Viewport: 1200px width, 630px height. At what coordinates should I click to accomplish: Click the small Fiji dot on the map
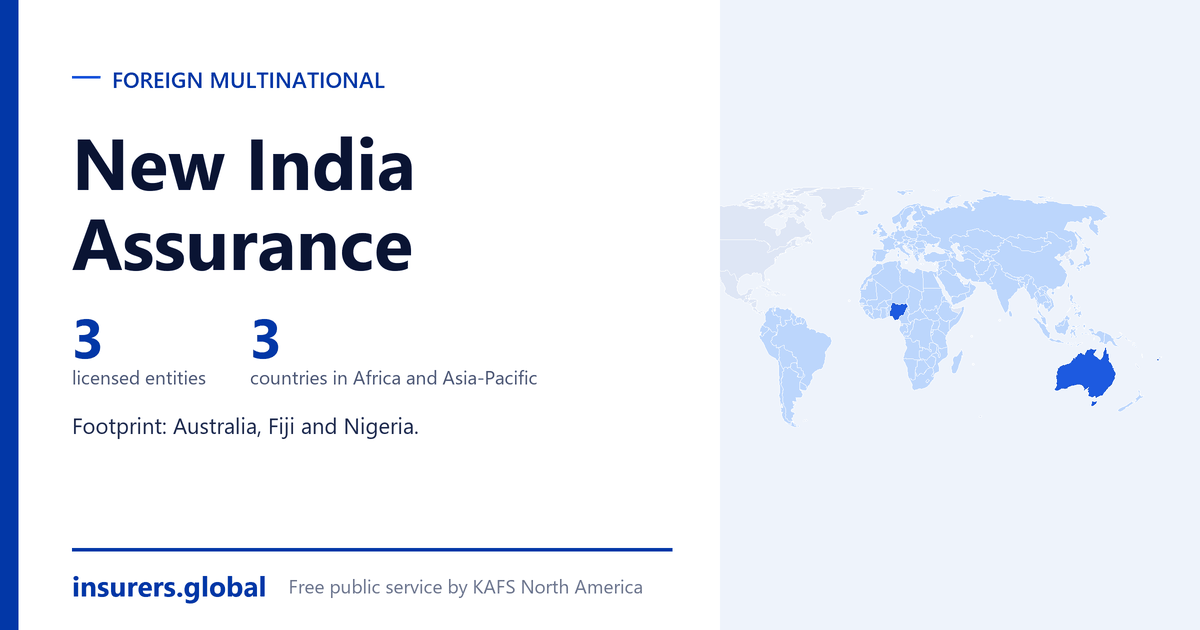pos(1157,360)
